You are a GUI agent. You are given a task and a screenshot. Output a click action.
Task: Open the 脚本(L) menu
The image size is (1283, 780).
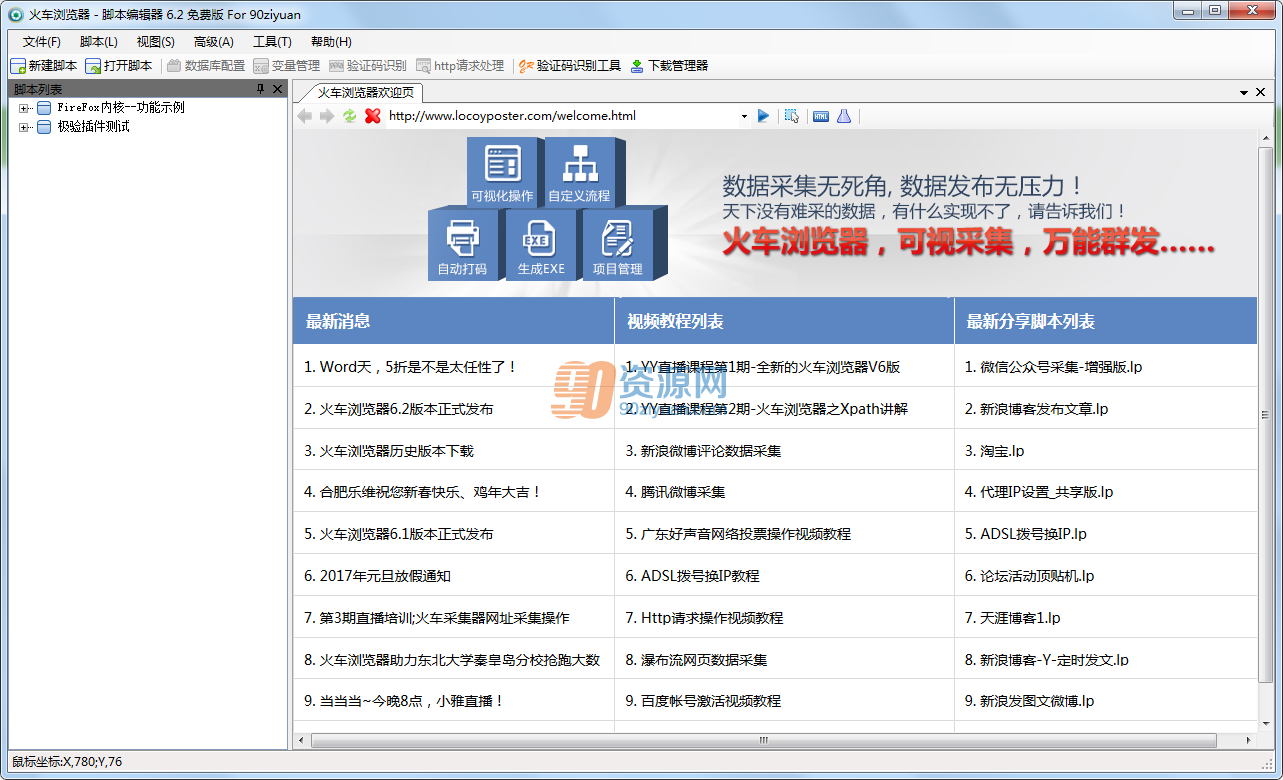point(99,42)
